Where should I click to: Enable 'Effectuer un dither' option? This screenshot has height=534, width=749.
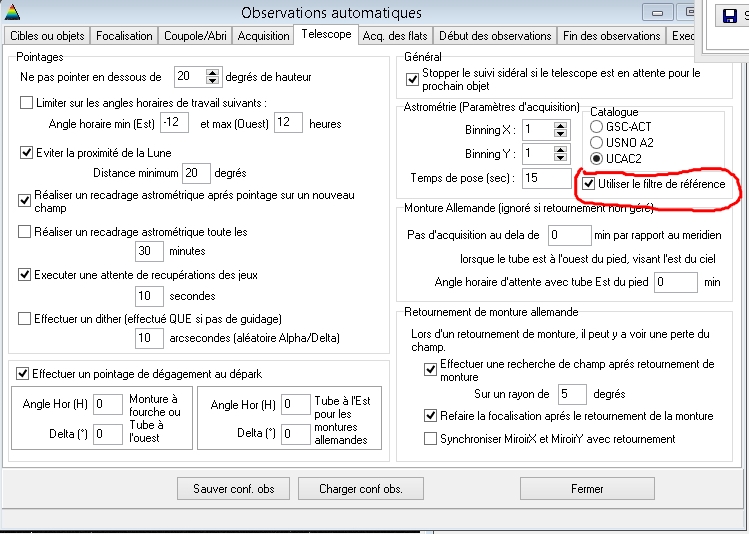point(27,318)
